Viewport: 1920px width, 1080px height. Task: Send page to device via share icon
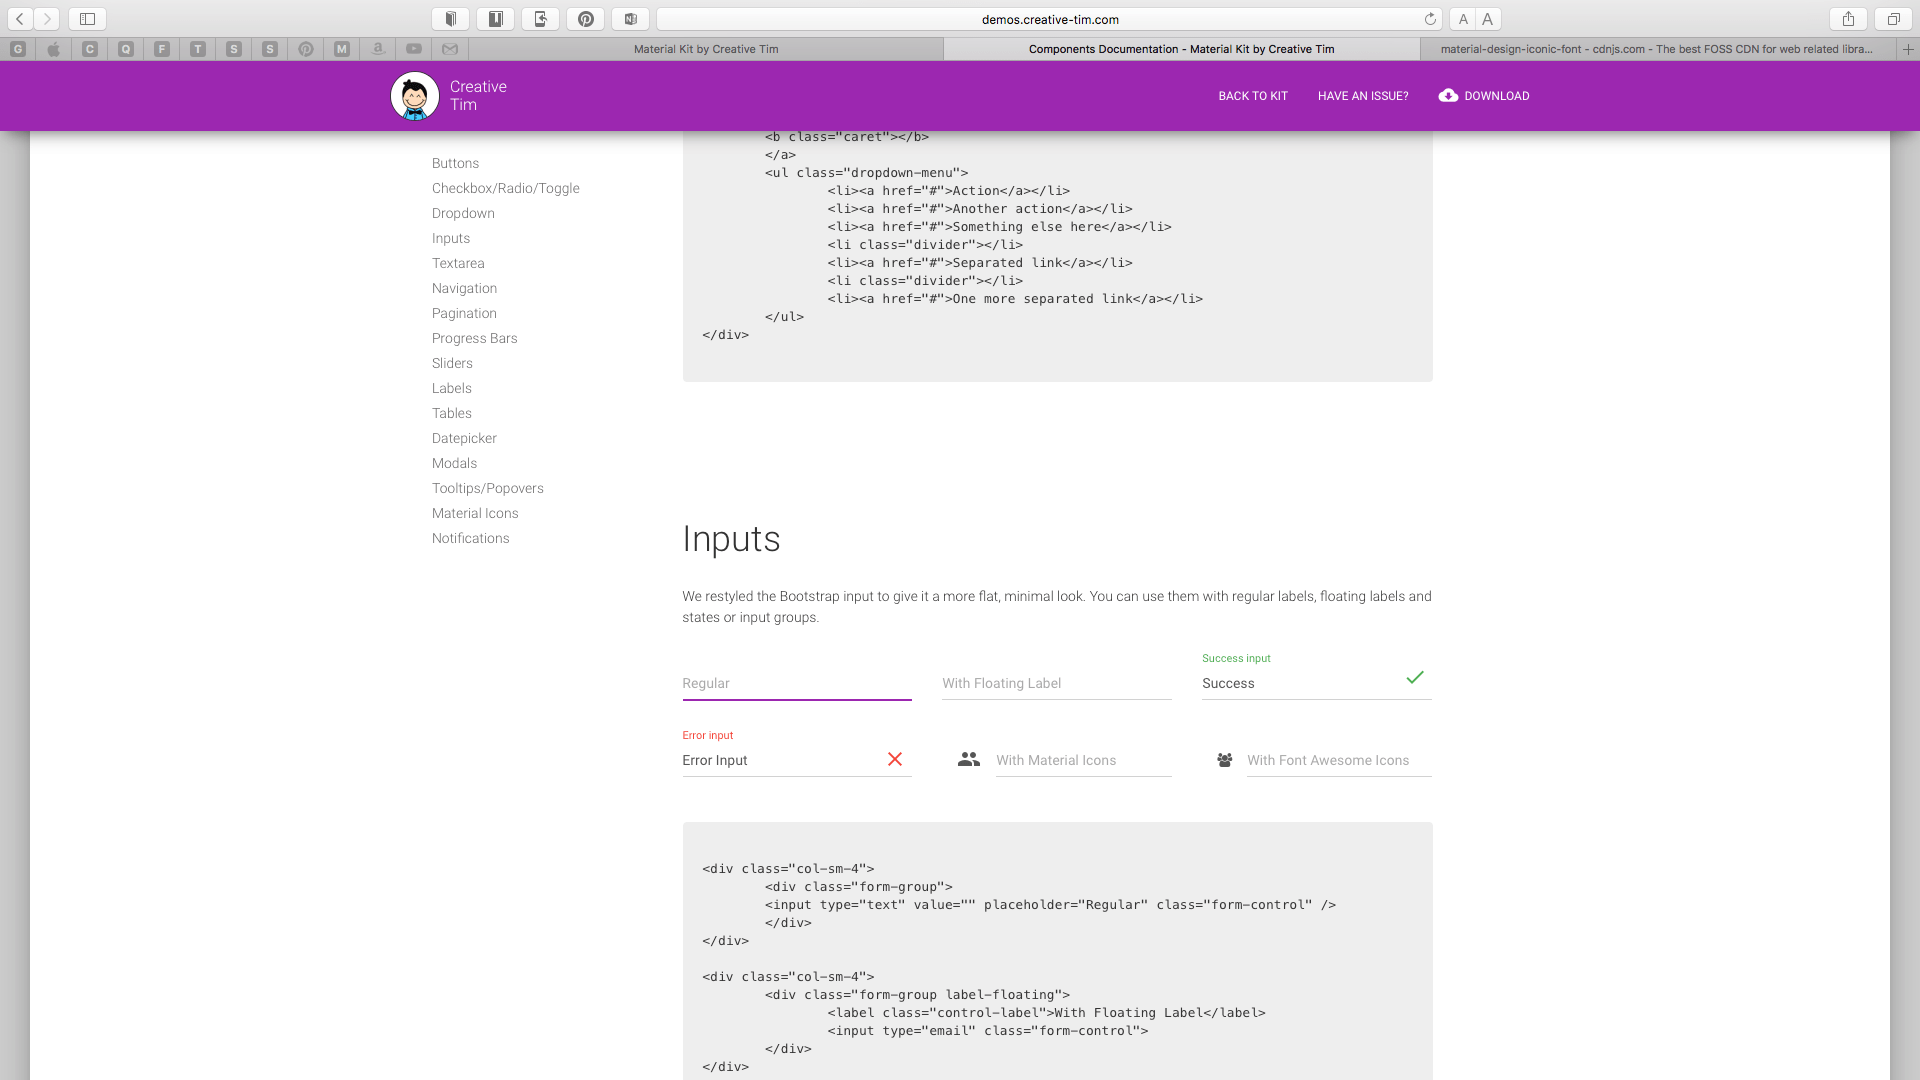coord(540,18)
